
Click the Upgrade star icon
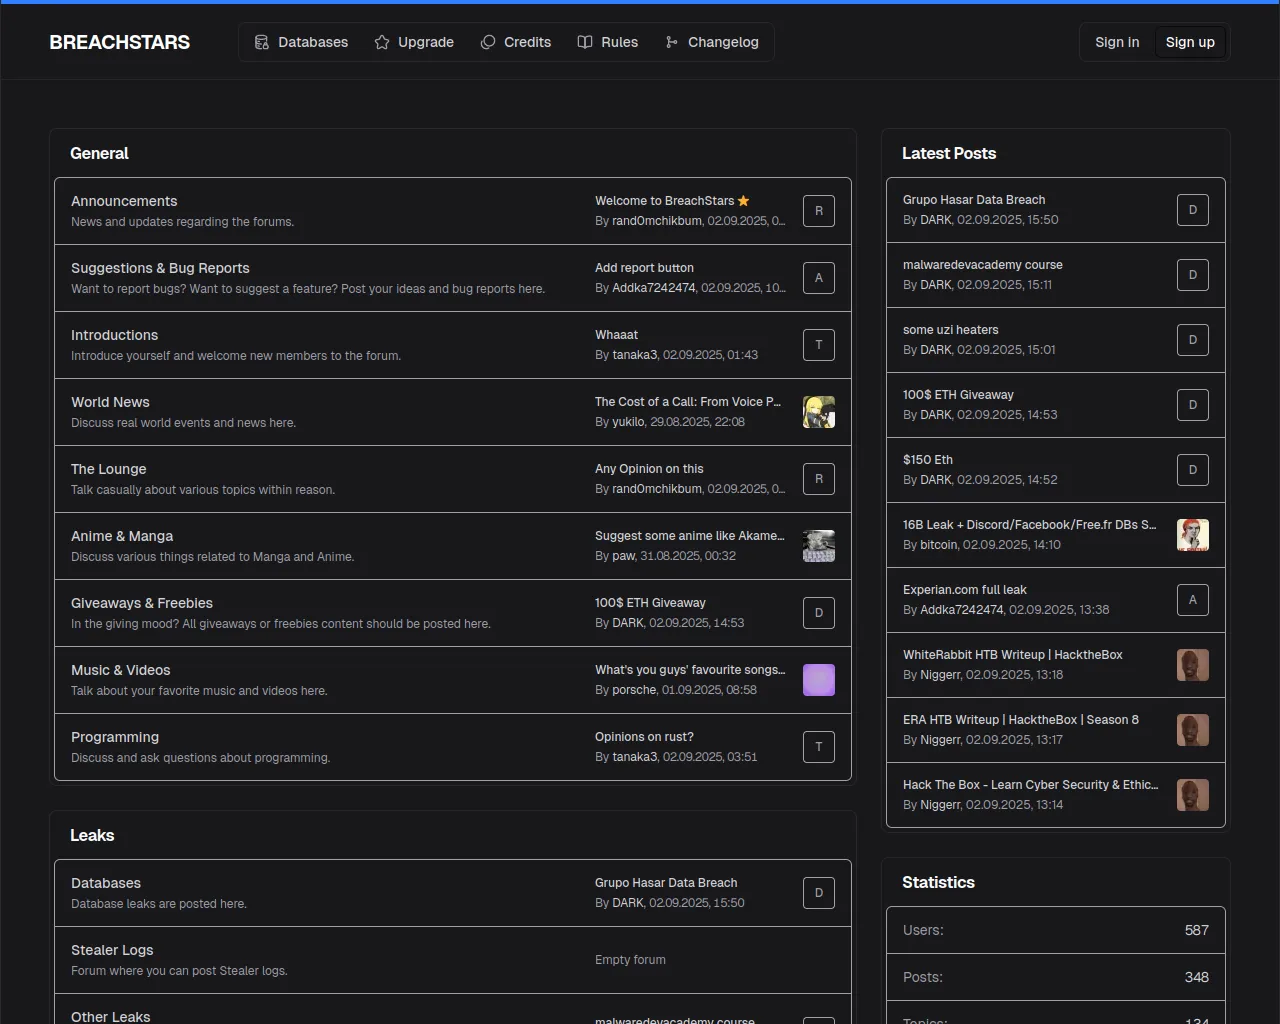382,42
